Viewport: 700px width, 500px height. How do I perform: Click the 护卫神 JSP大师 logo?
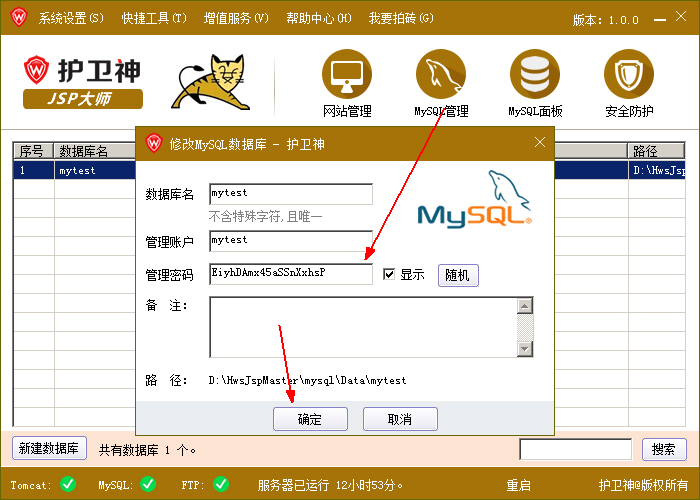(x=83, y=82)
